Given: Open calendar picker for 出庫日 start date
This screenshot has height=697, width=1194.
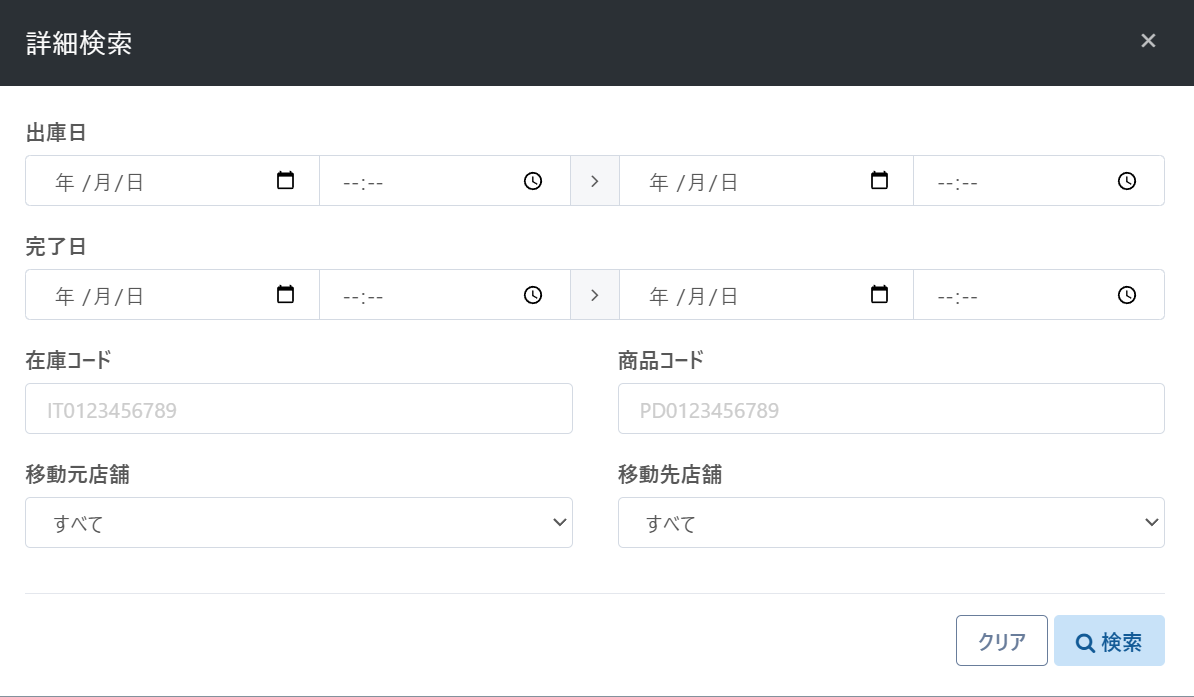Looking at the screenshot, I should click(x=286, y=181).
